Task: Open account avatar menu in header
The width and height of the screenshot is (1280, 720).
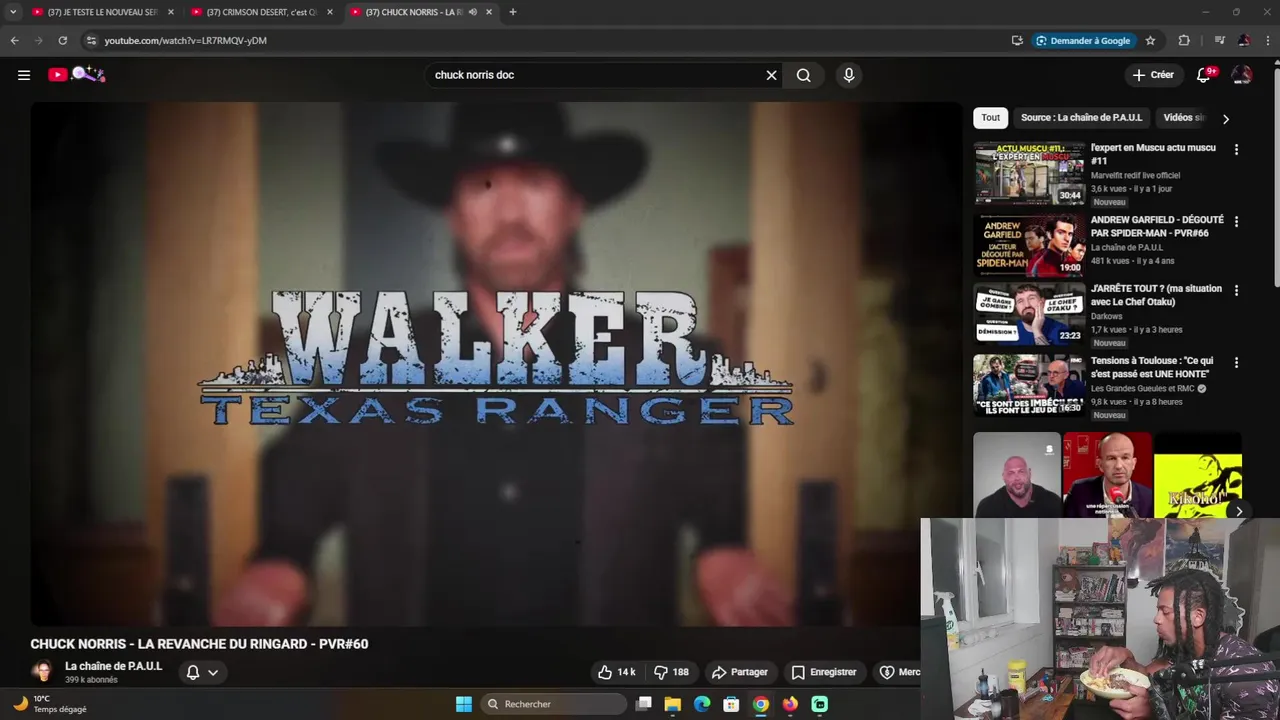Action: [x=1241, y=75]
